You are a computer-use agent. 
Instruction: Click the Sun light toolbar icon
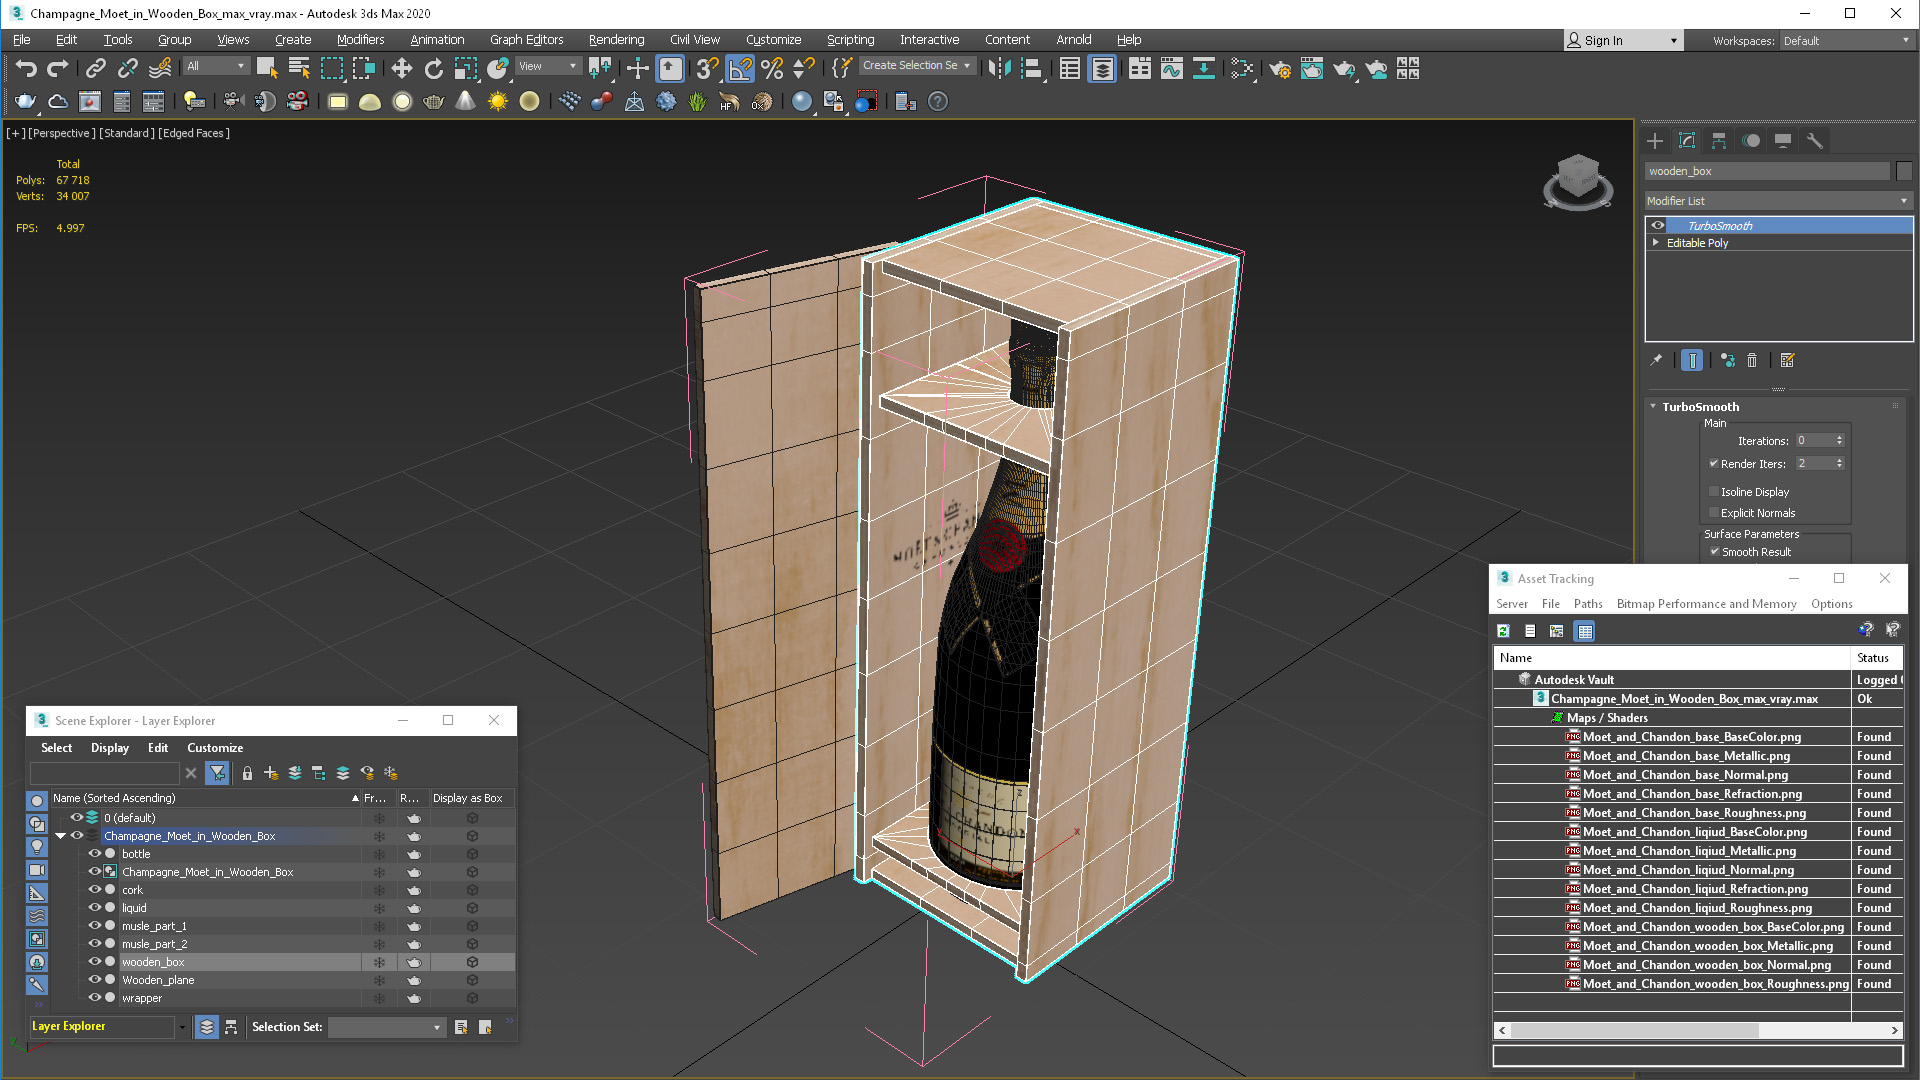click(x=497, y=101)
